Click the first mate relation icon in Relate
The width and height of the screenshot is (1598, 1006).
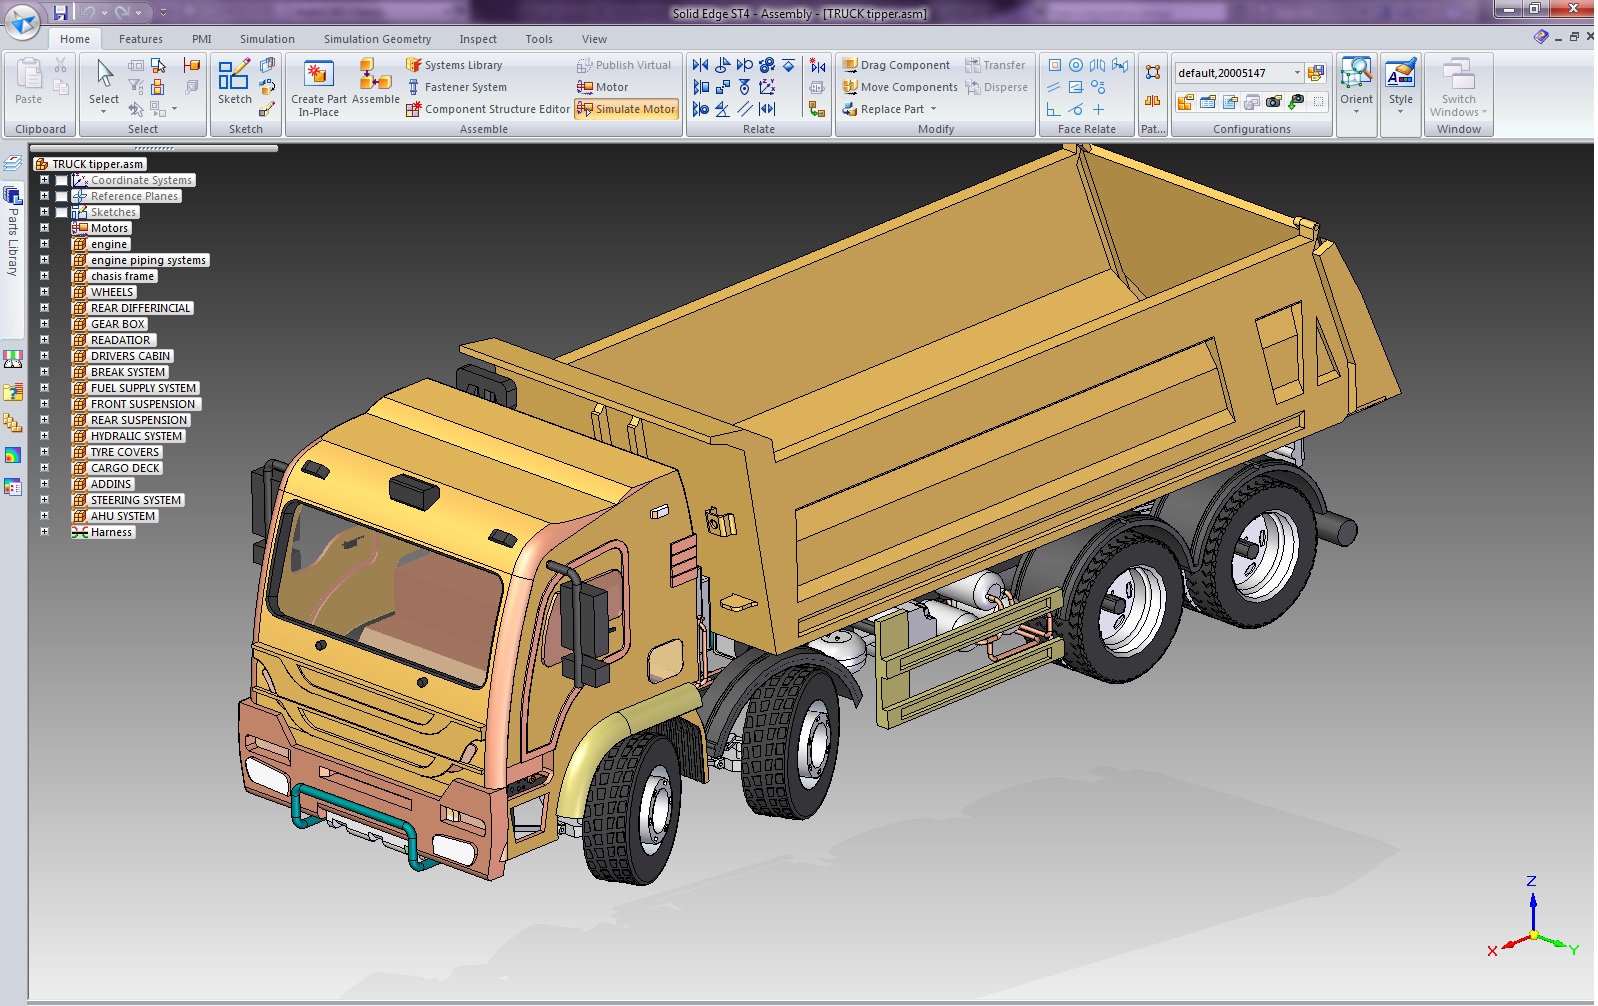[700, 65]
